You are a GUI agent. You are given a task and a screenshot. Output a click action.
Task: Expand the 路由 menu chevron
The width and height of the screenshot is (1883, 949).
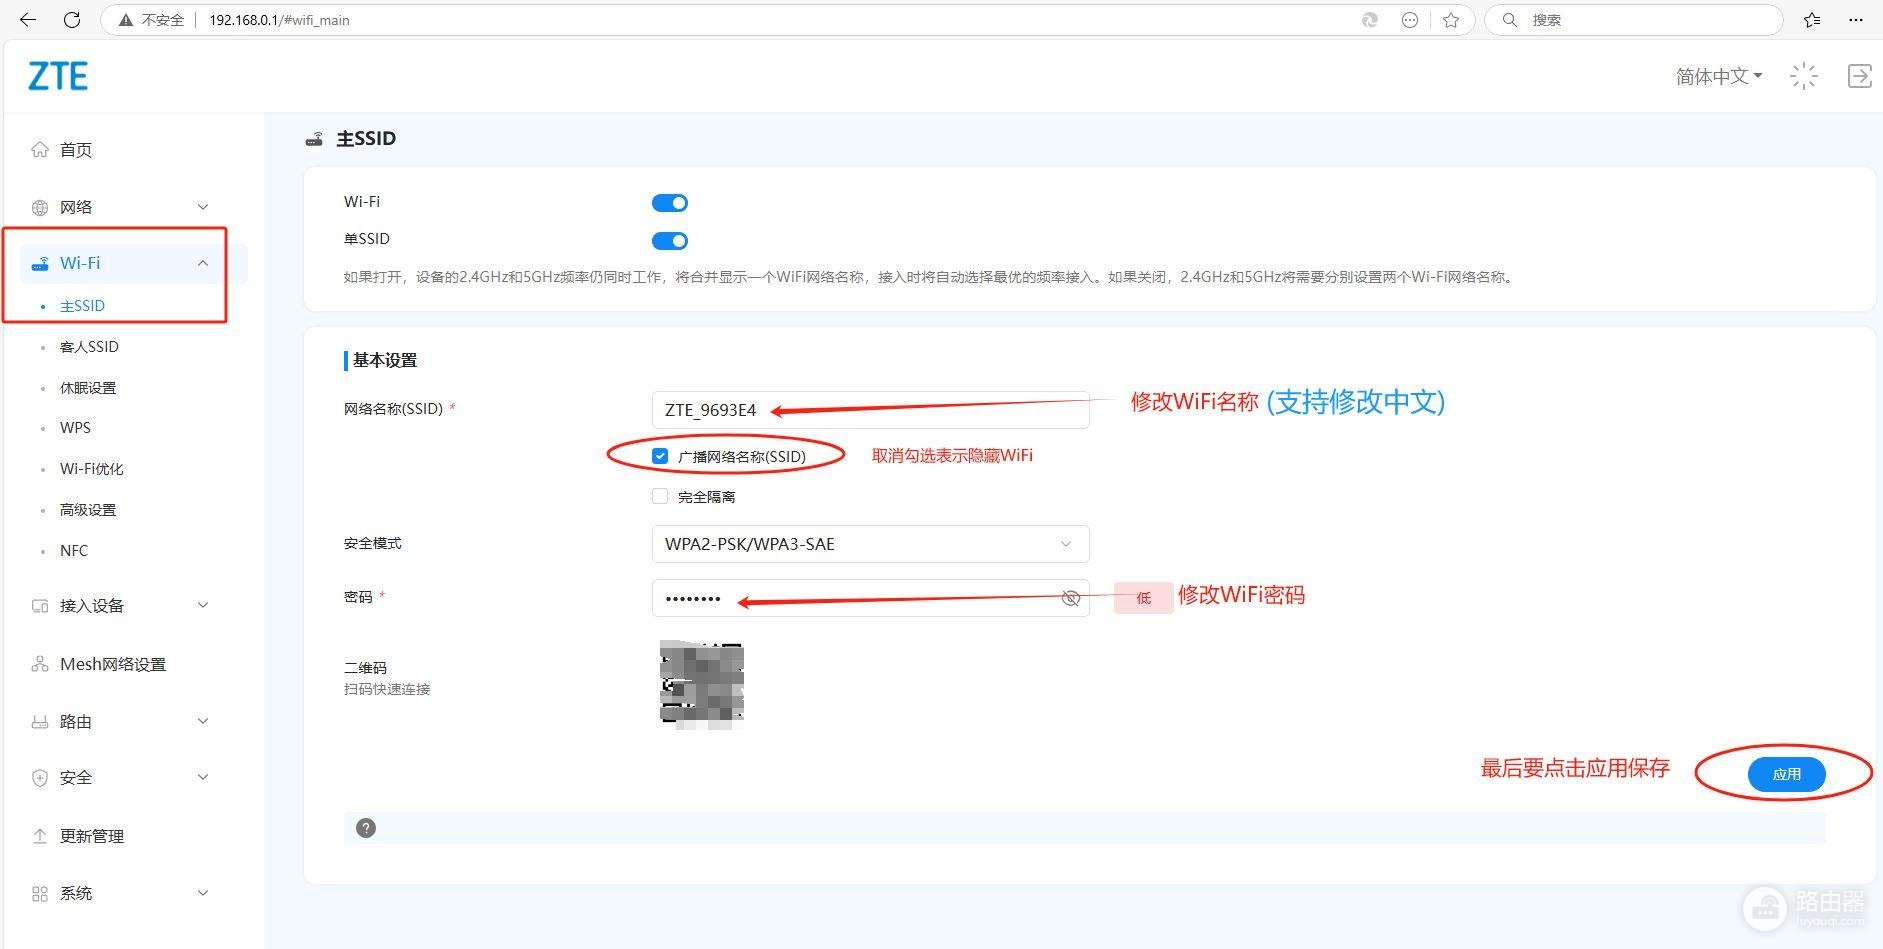pyautogui.click(x=203, y=722)
